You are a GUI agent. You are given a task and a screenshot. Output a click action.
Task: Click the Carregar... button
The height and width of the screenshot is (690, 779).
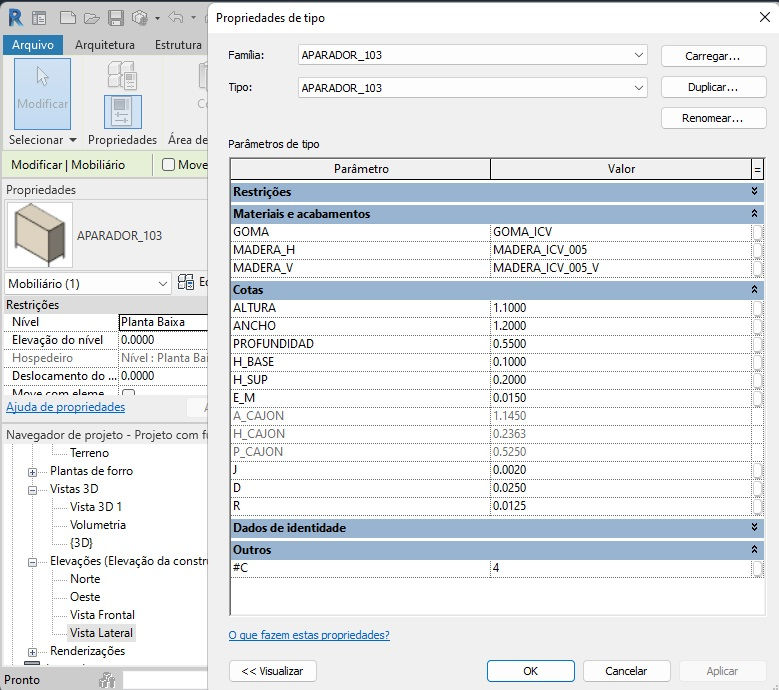pos(713,56)
